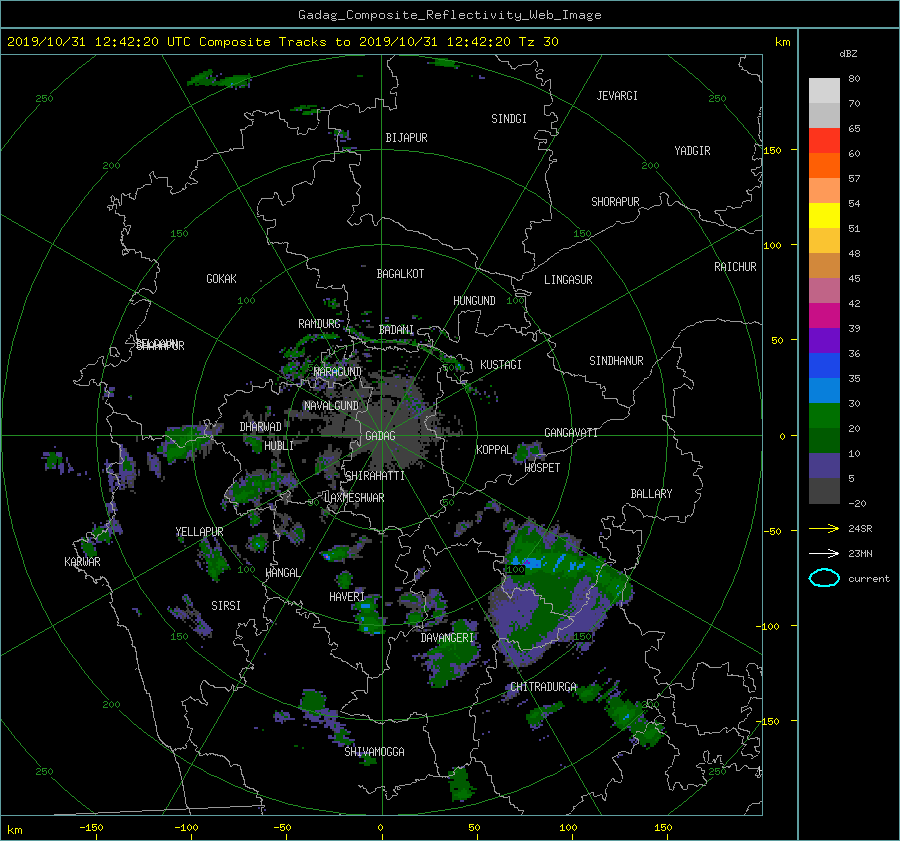Click the SHORAPUR city label
This screenshot has width=900, height=841.
click(x=615, y=202)
